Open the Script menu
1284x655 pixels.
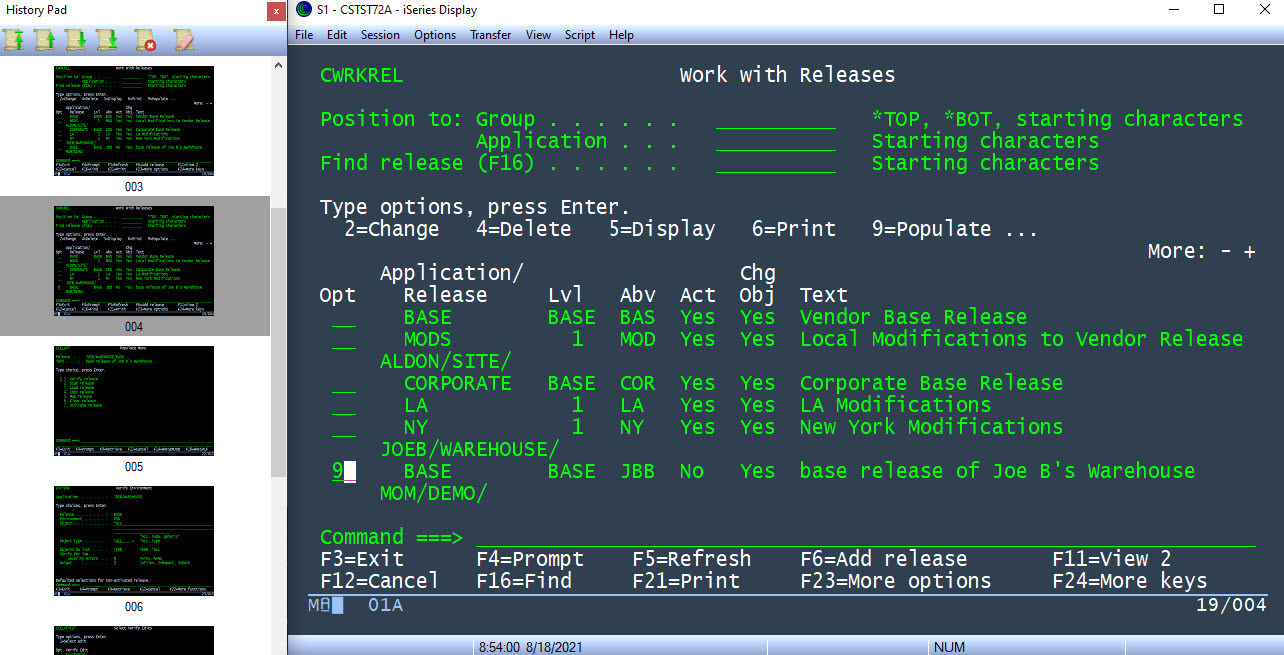tap(579, 34)
